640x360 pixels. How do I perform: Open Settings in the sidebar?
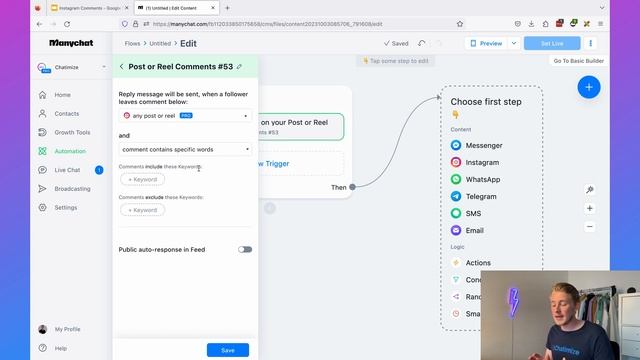tap(65, 207)
